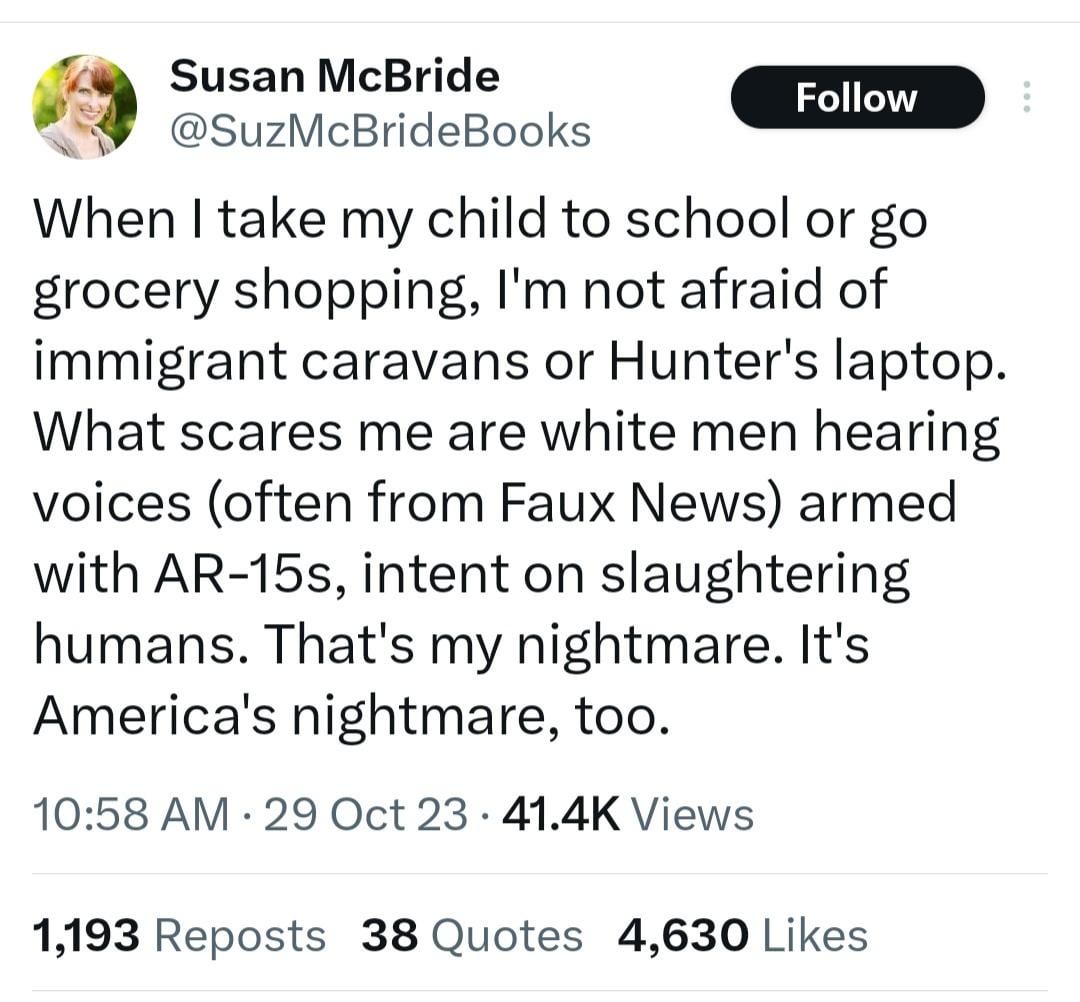Open the 38 Quotes list
Viewport: 1080px width, 1002px height.
pyautogui.click(x=472, y=936)
